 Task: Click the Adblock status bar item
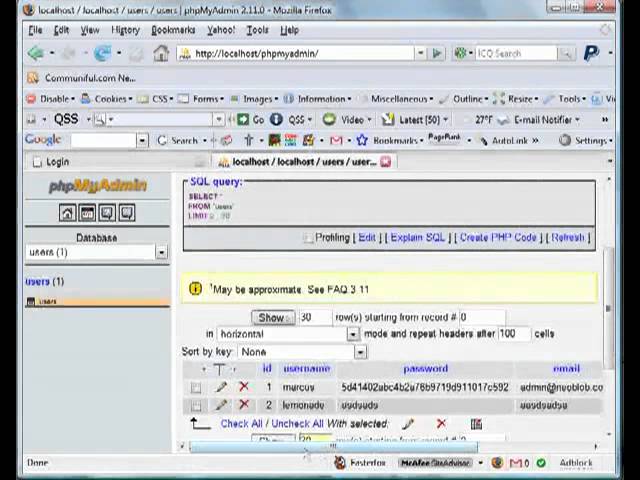[x=576, y=463]
